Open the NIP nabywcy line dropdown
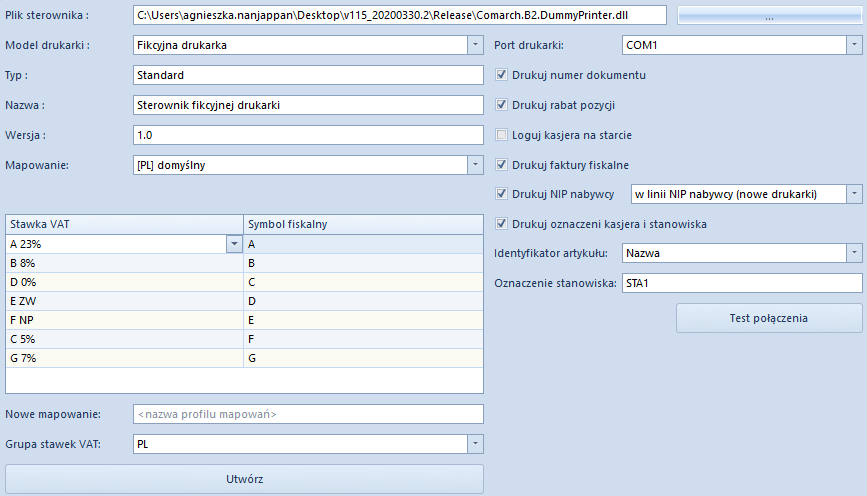Image resolution: width=867 pixels, height=496 pixels. coord(854,194)
